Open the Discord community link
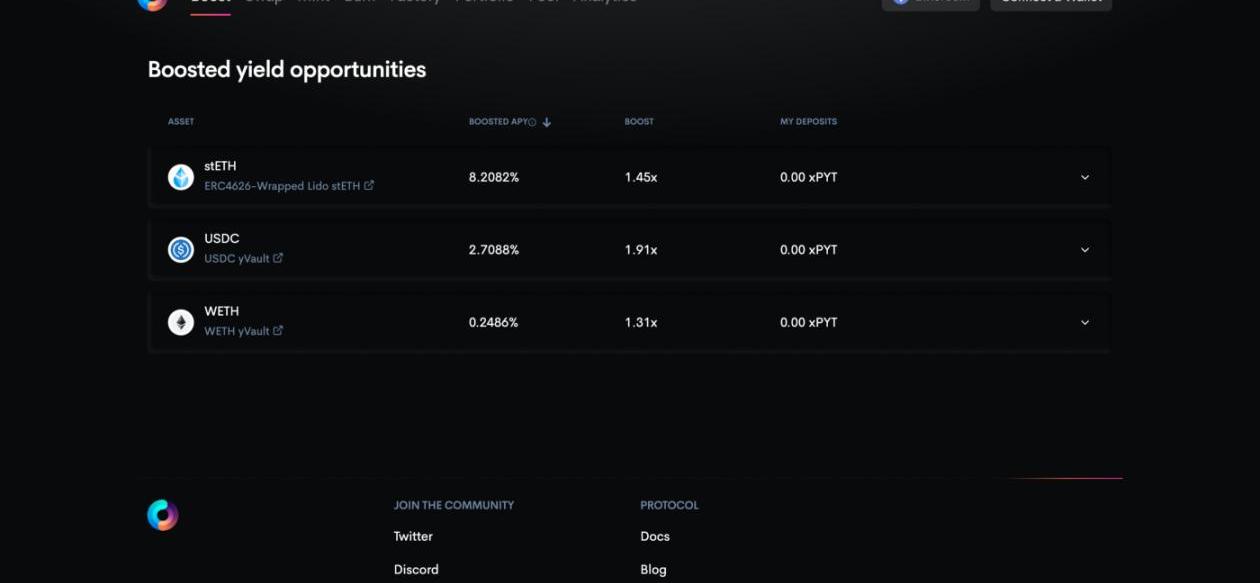 pyautogui.click(x=416, y=569)
